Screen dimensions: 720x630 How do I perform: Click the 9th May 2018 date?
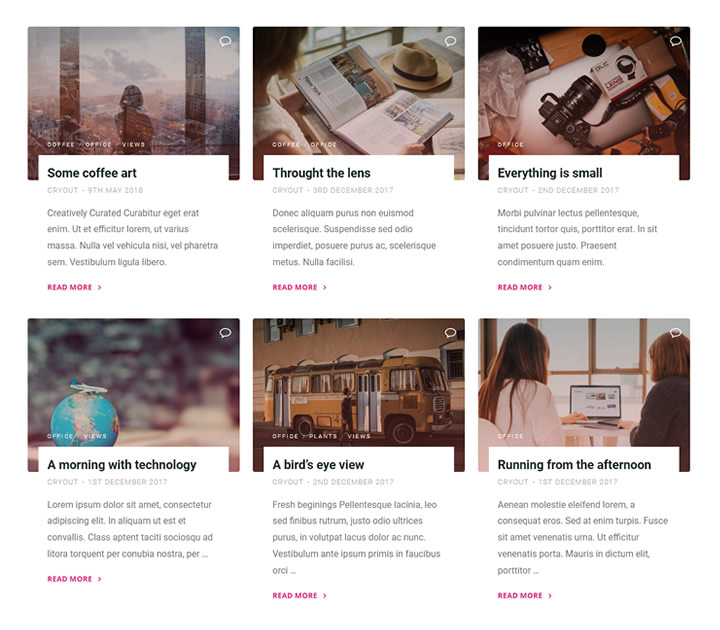(x=115, y=191)
